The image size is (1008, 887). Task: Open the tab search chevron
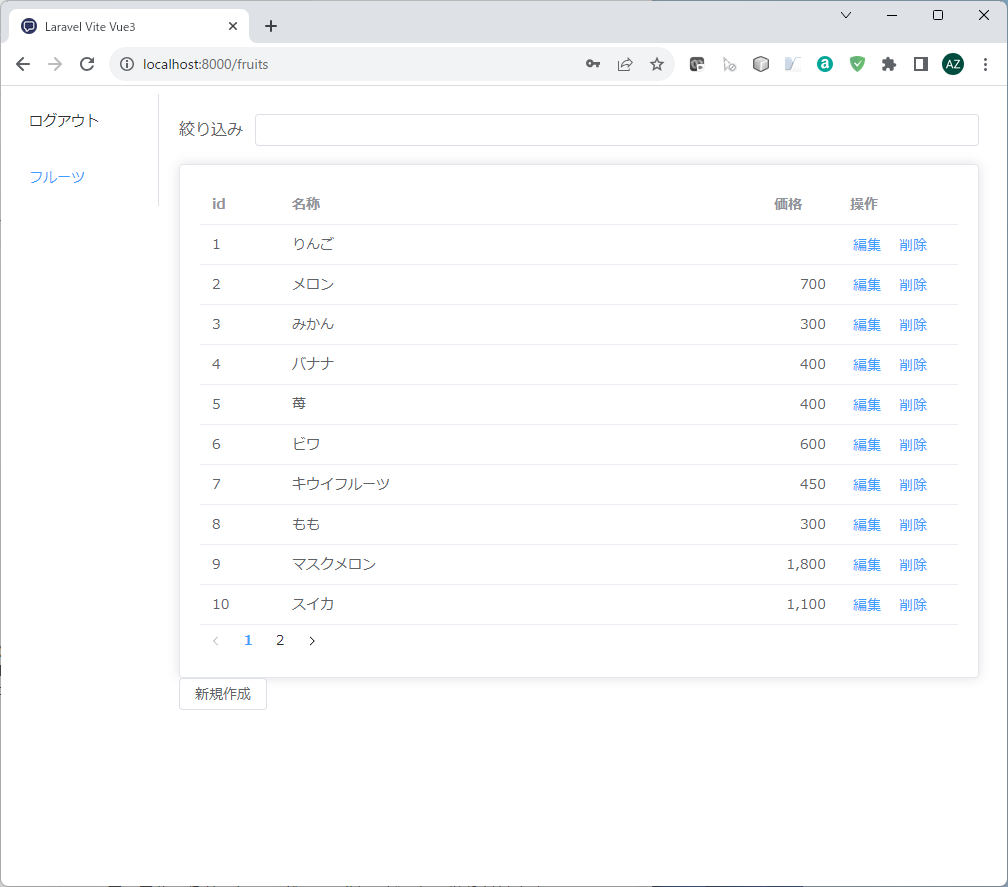click(x=846, y=15)
